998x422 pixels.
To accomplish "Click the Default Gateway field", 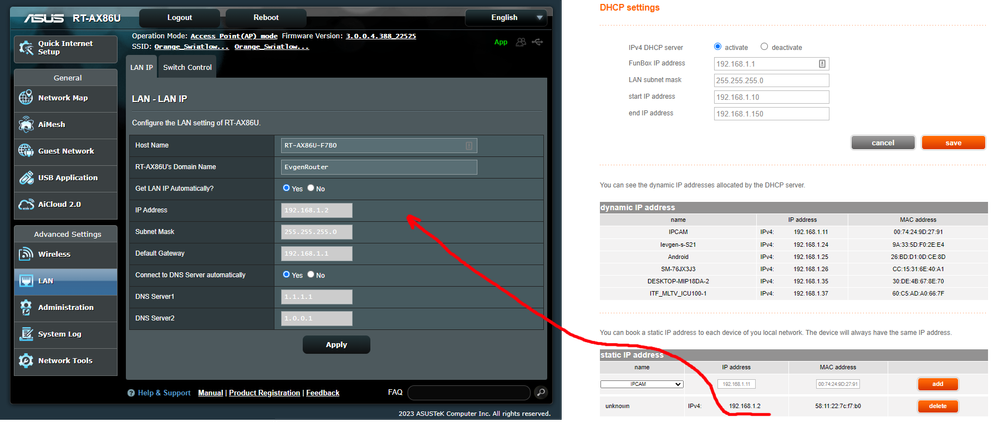I will click(317, 254).
